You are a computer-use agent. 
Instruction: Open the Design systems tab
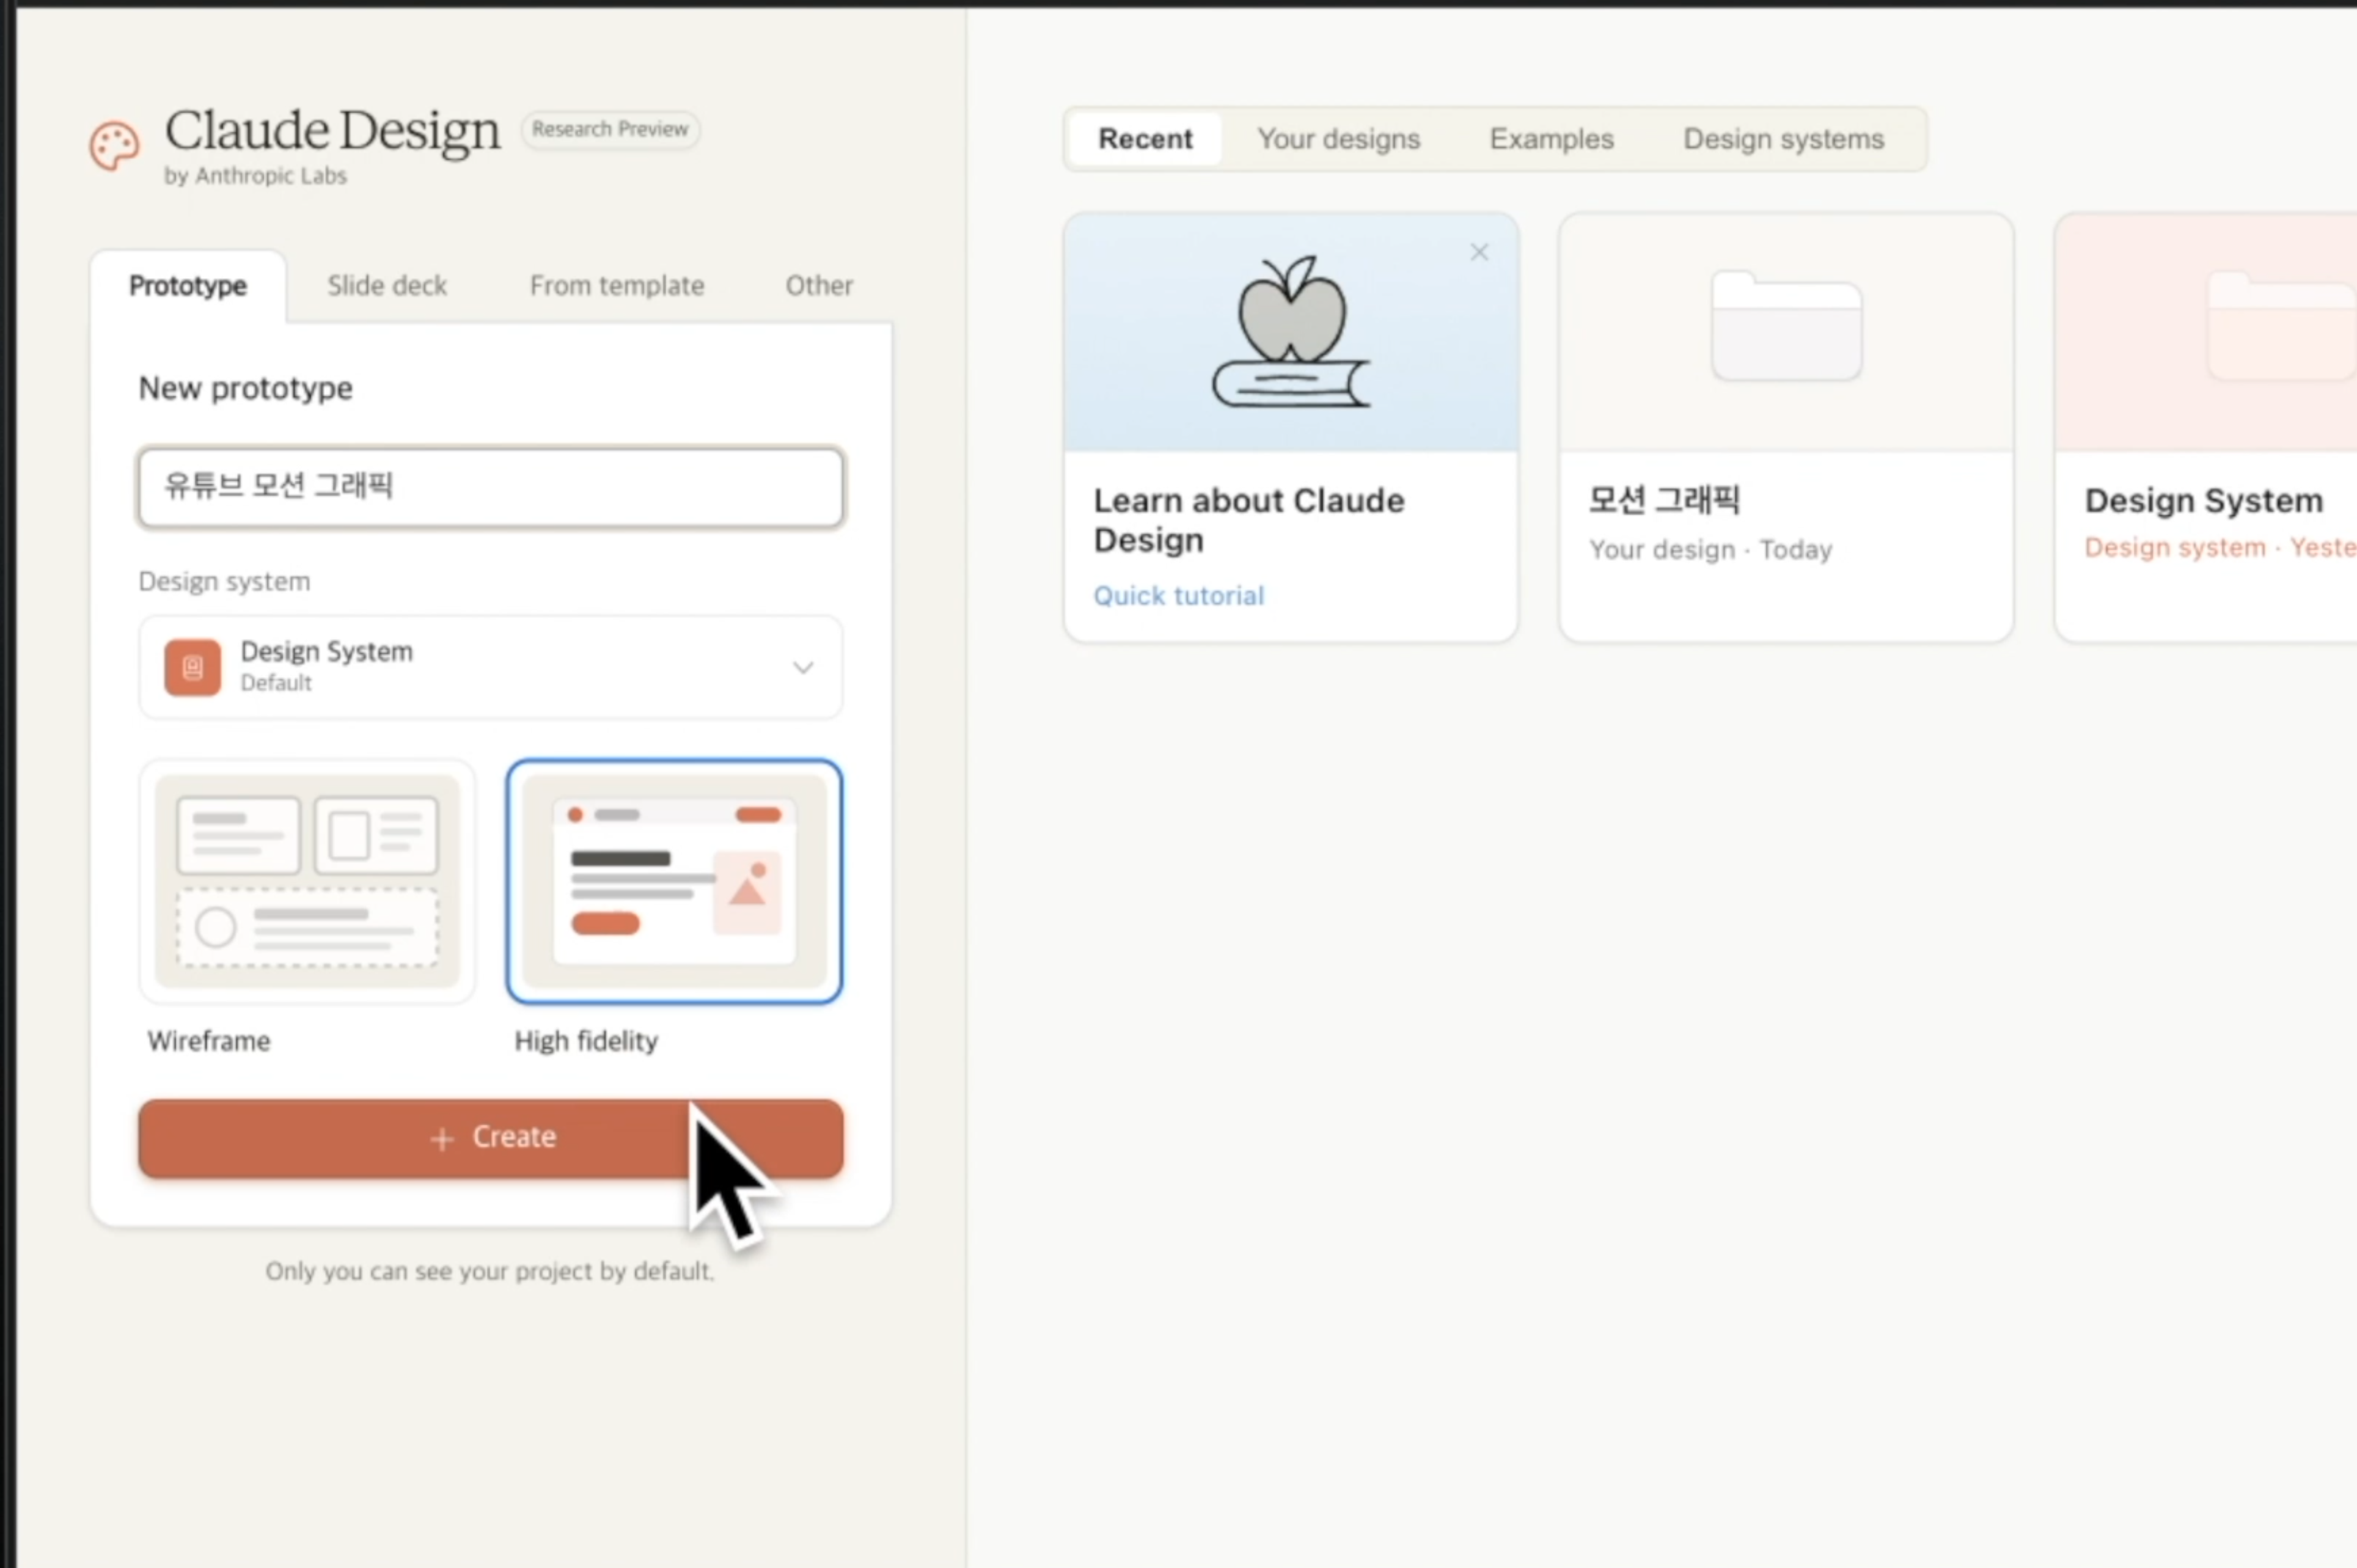tap(1783, 139)
